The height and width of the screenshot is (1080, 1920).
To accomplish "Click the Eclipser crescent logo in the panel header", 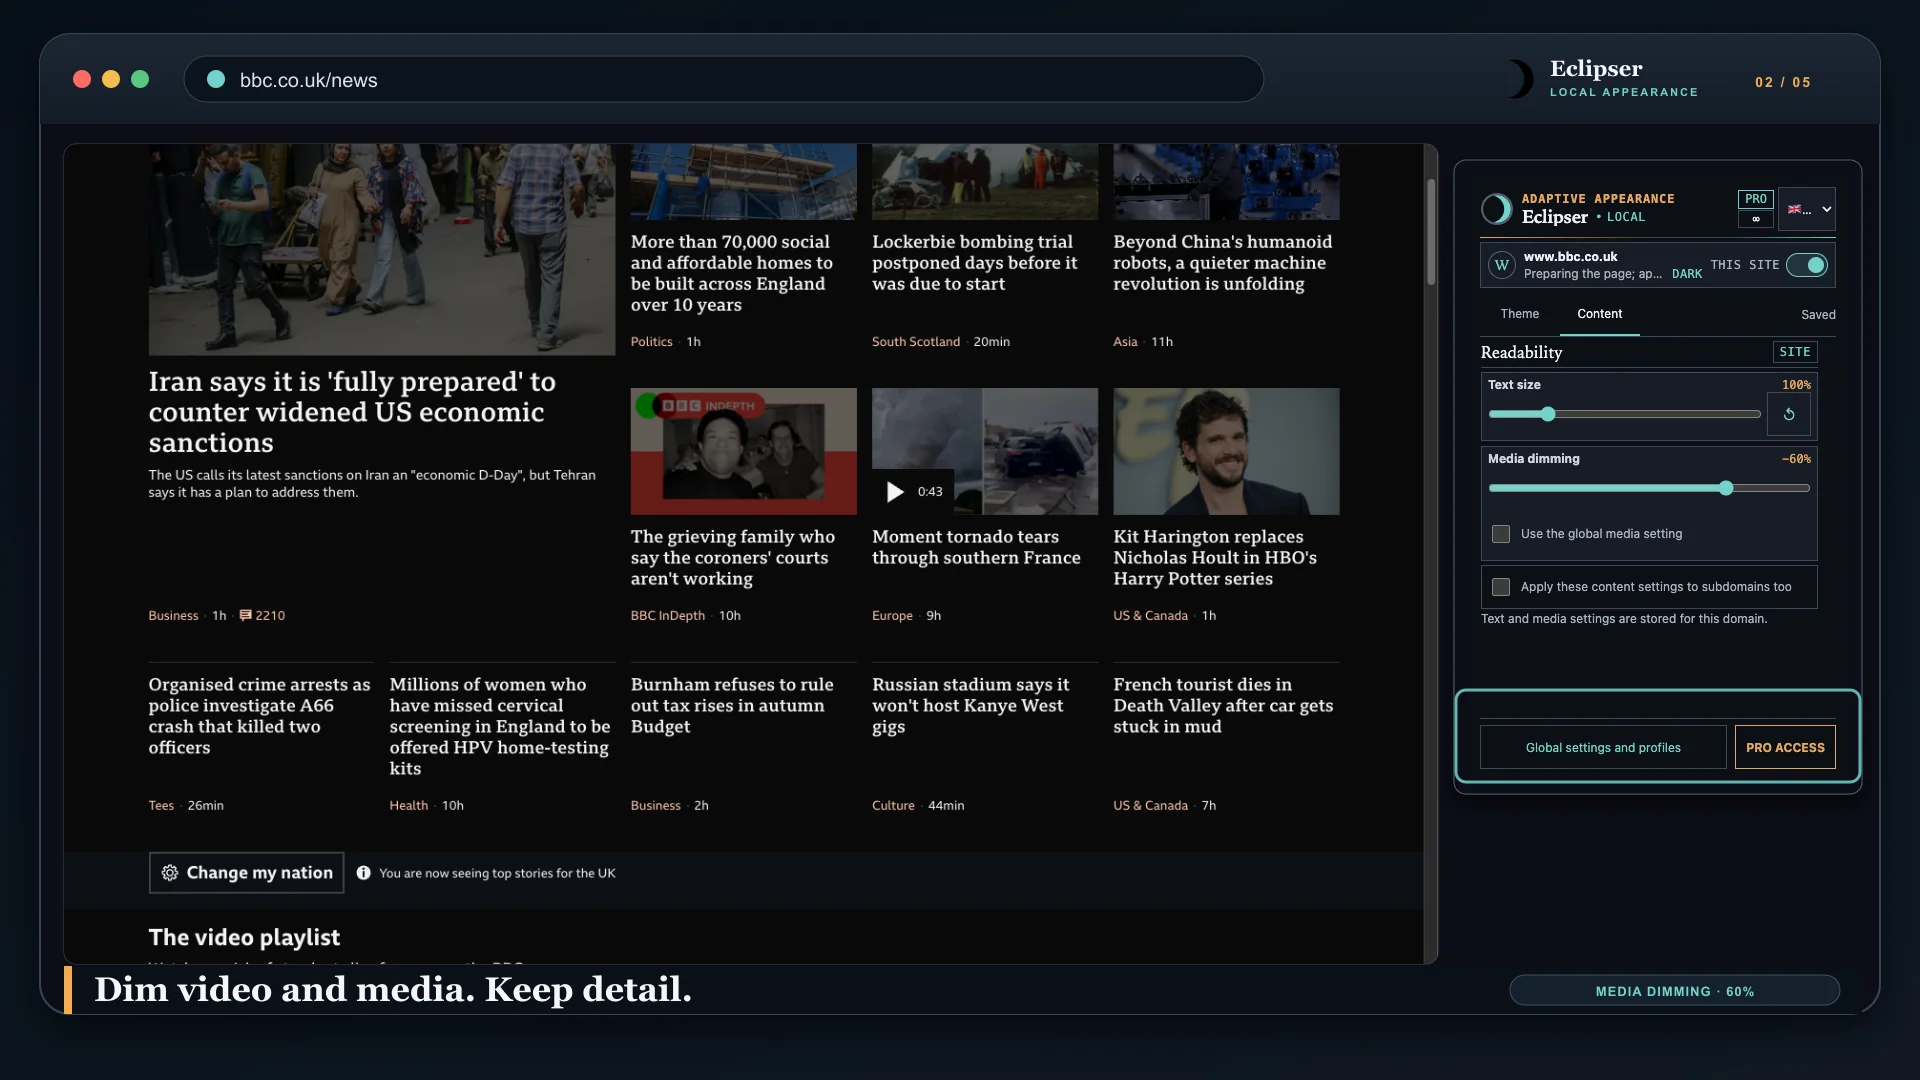I will pyautogui.click(x=1496, y=208).
